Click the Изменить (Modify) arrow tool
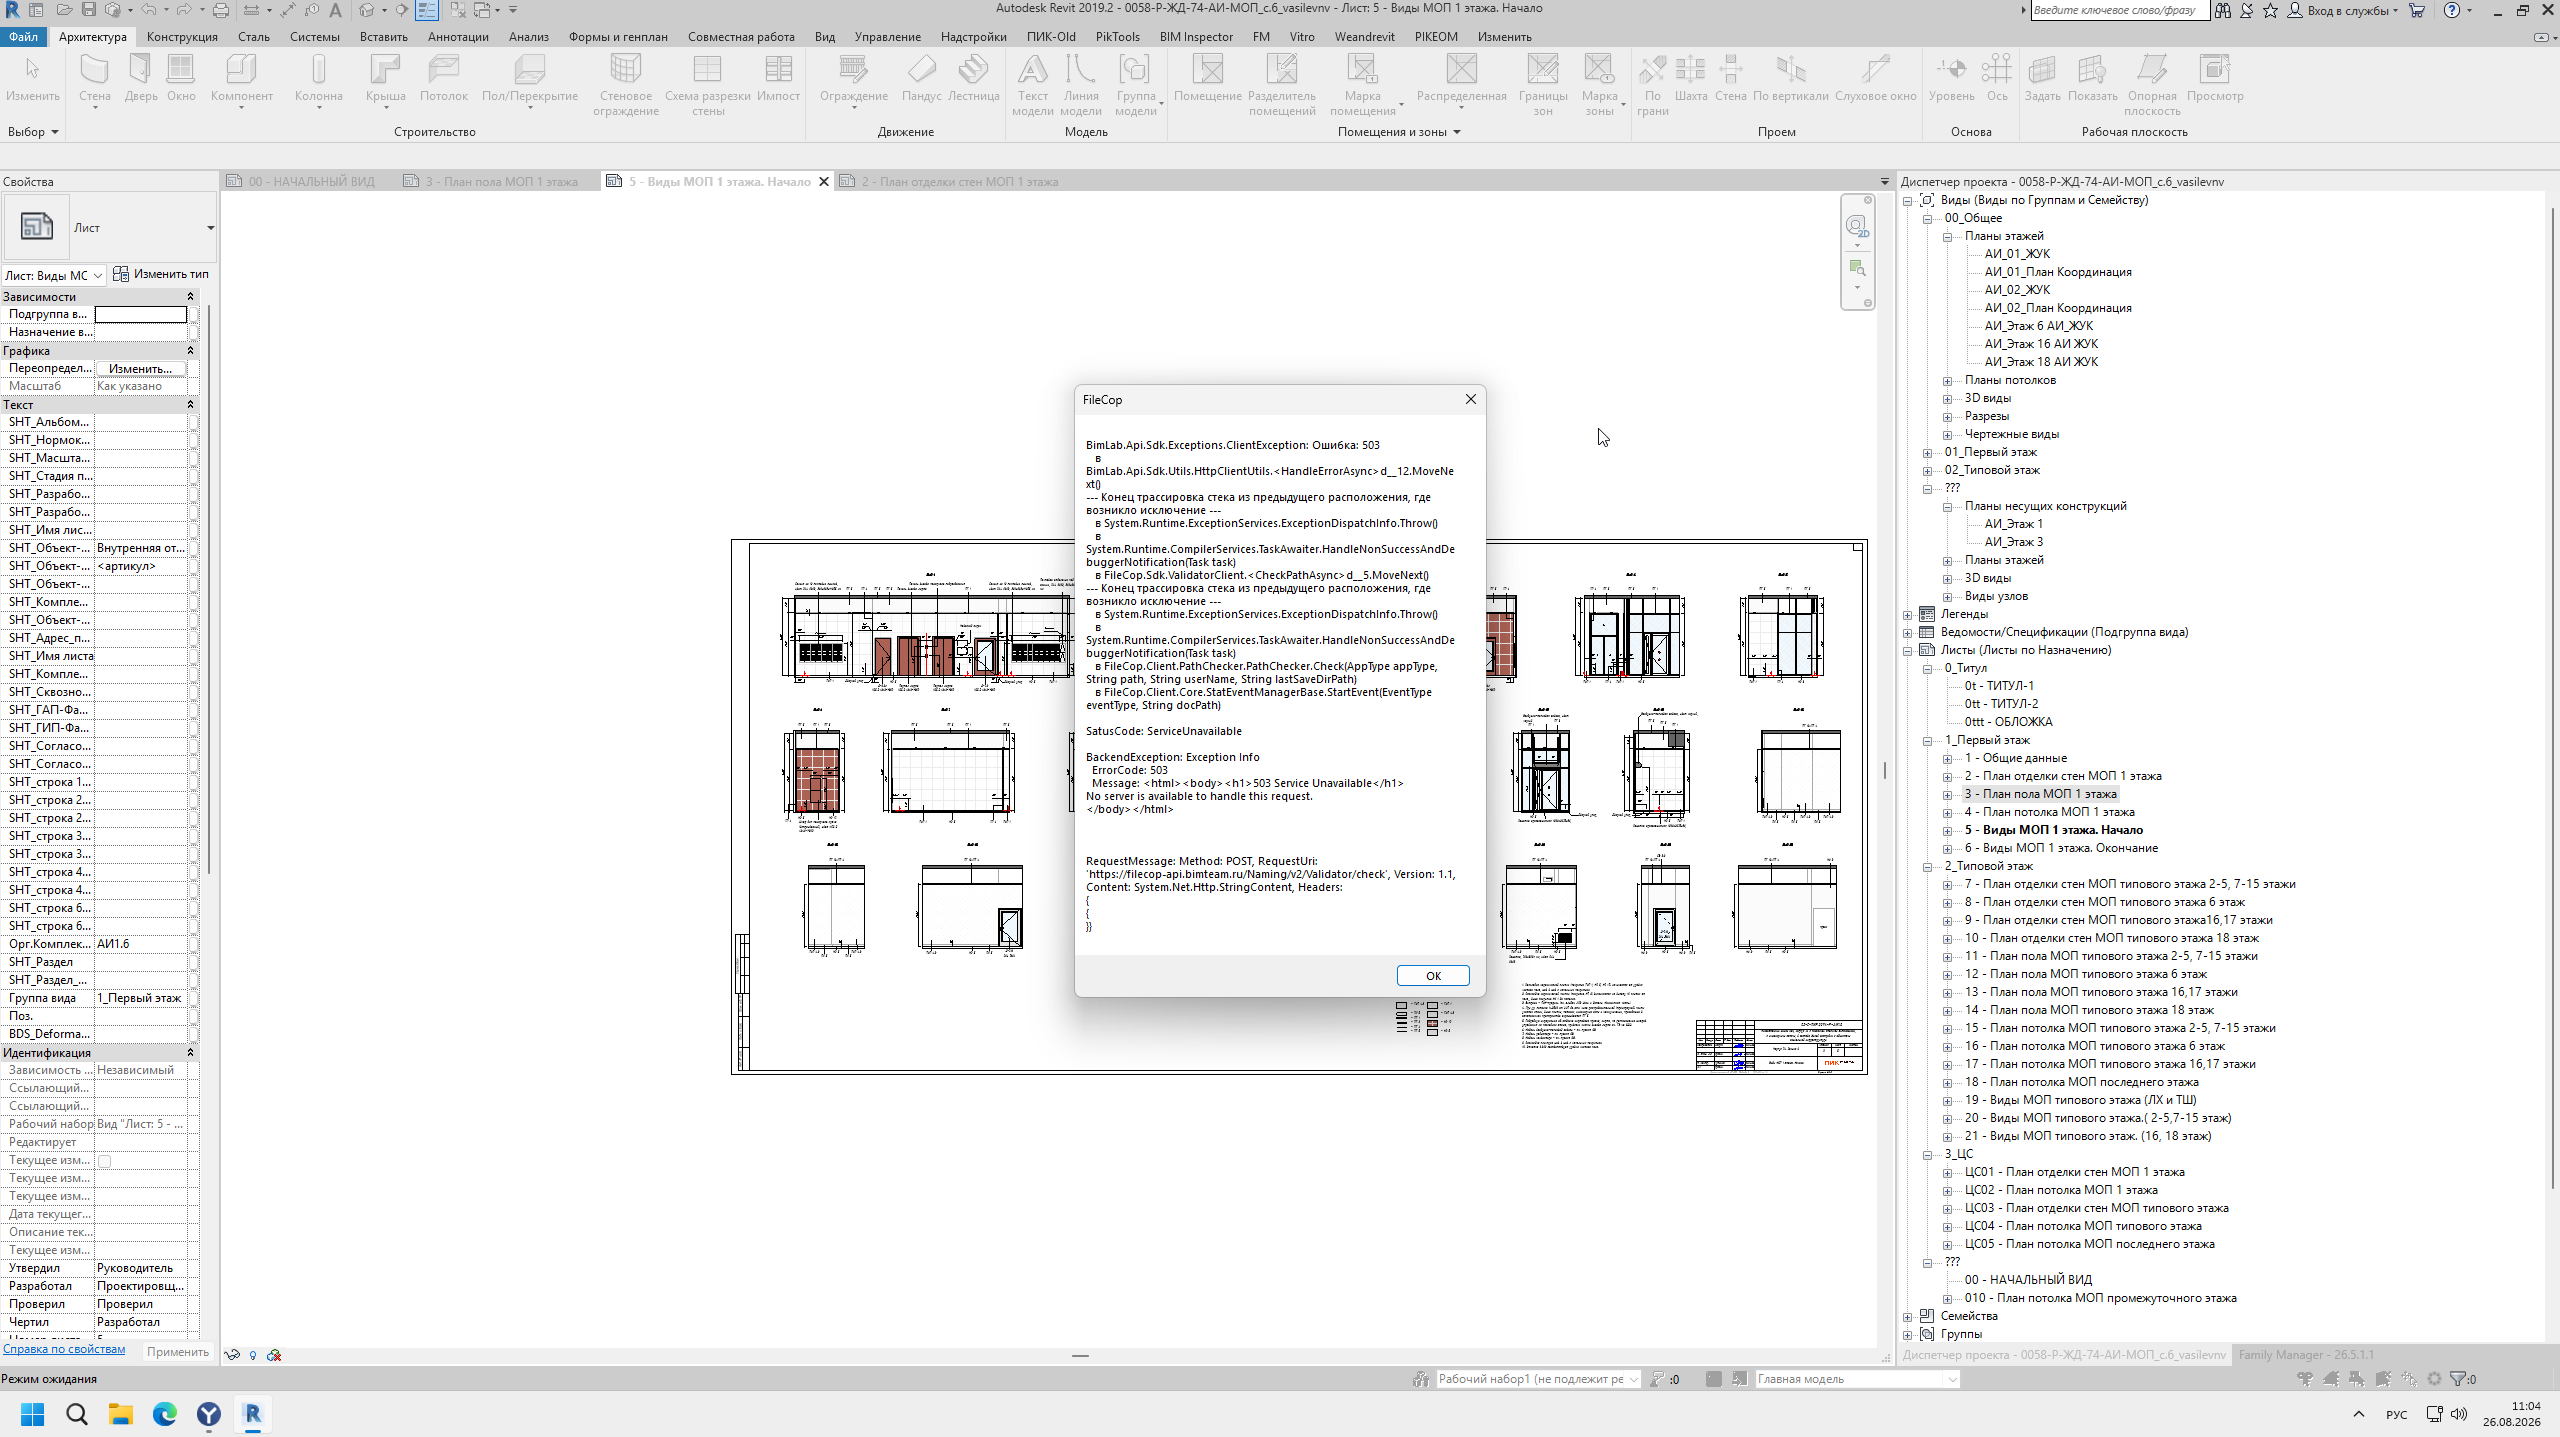This screenshot has height=1437, width=2560. pyautogui.click(x=32, y=79)
